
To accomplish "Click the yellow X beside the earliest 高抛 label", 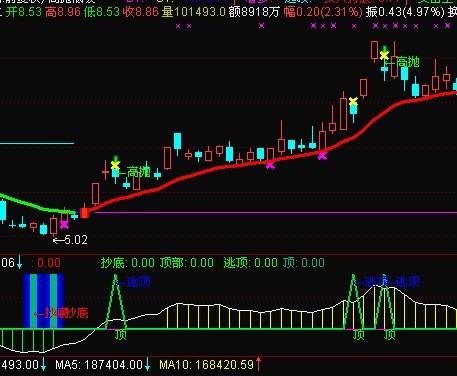I will (x=115, y=165).
